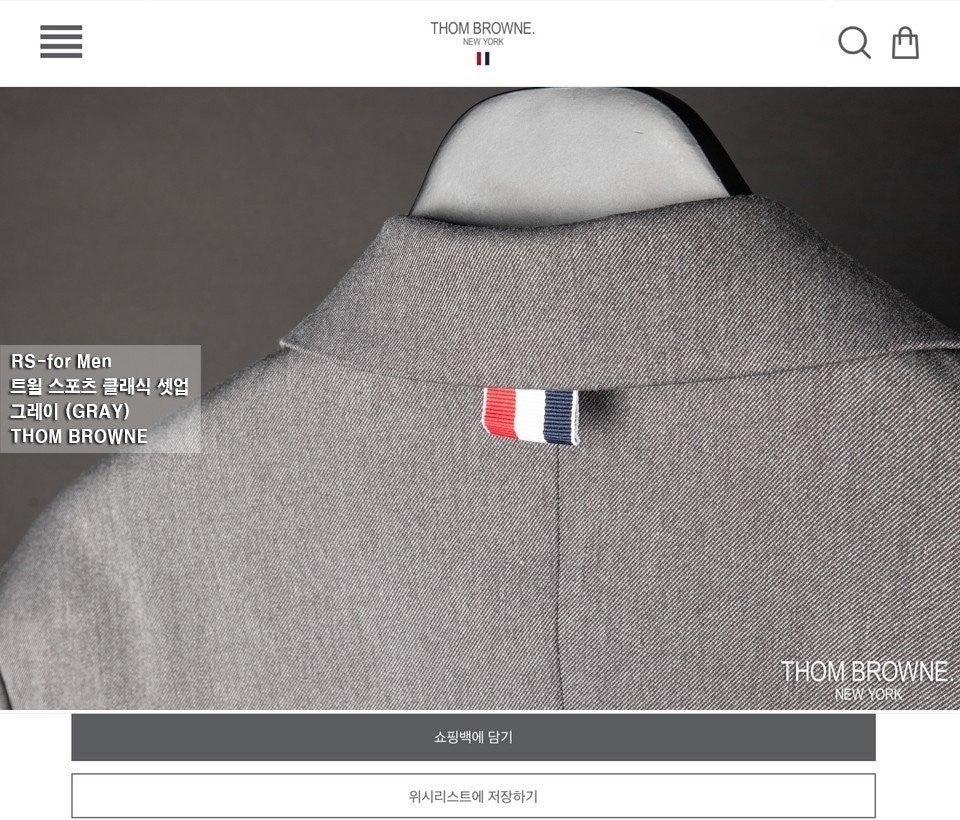Go home via THOM BROWNE. header logo
The height and width of the screenshot is (820, 960).
(482, 28)
